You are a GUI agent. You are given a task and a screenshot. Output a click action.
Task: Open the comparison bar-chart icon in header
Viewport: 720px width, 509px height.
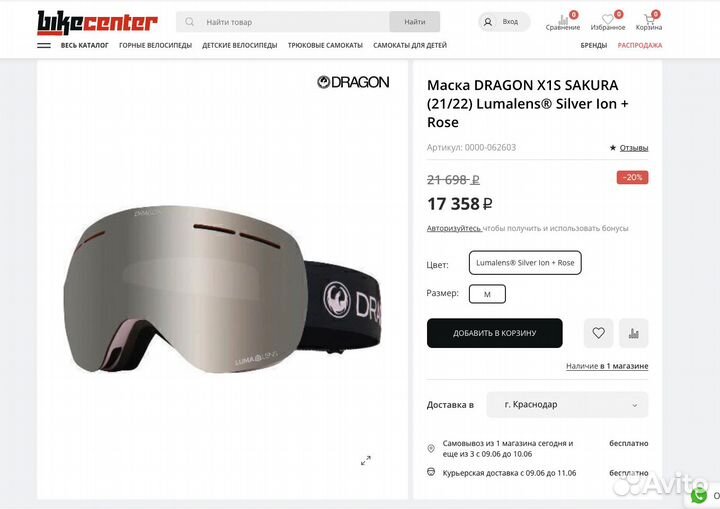pos(562,19)
